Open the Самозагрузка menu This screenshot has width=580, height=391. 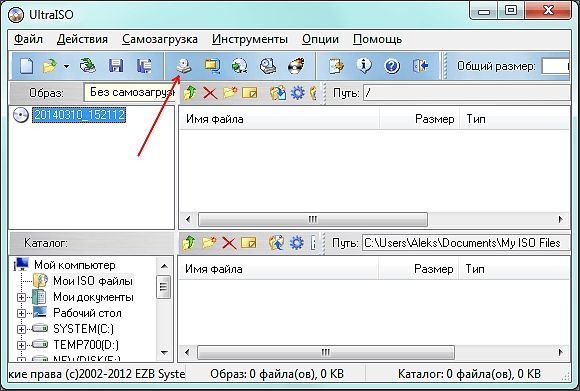160,39
